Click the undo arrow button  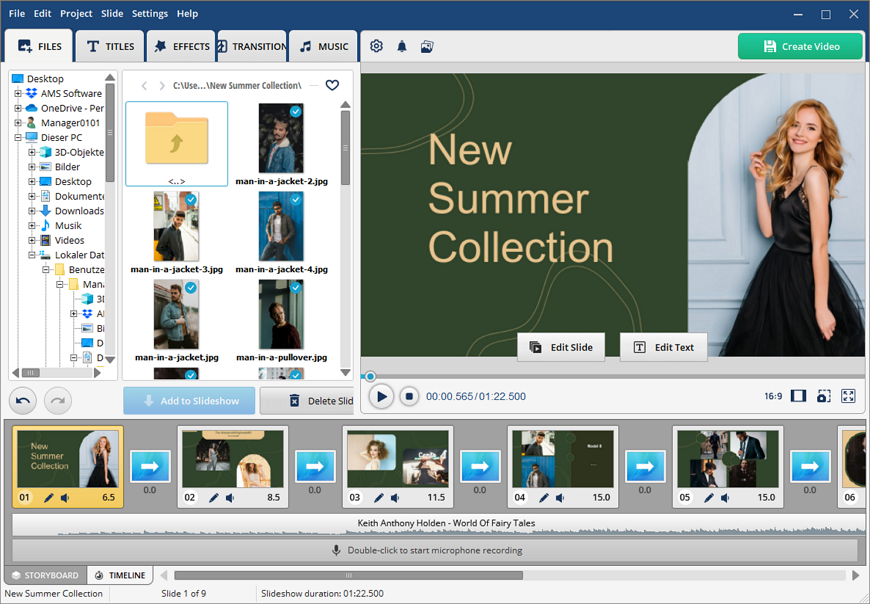click(24, 401)
